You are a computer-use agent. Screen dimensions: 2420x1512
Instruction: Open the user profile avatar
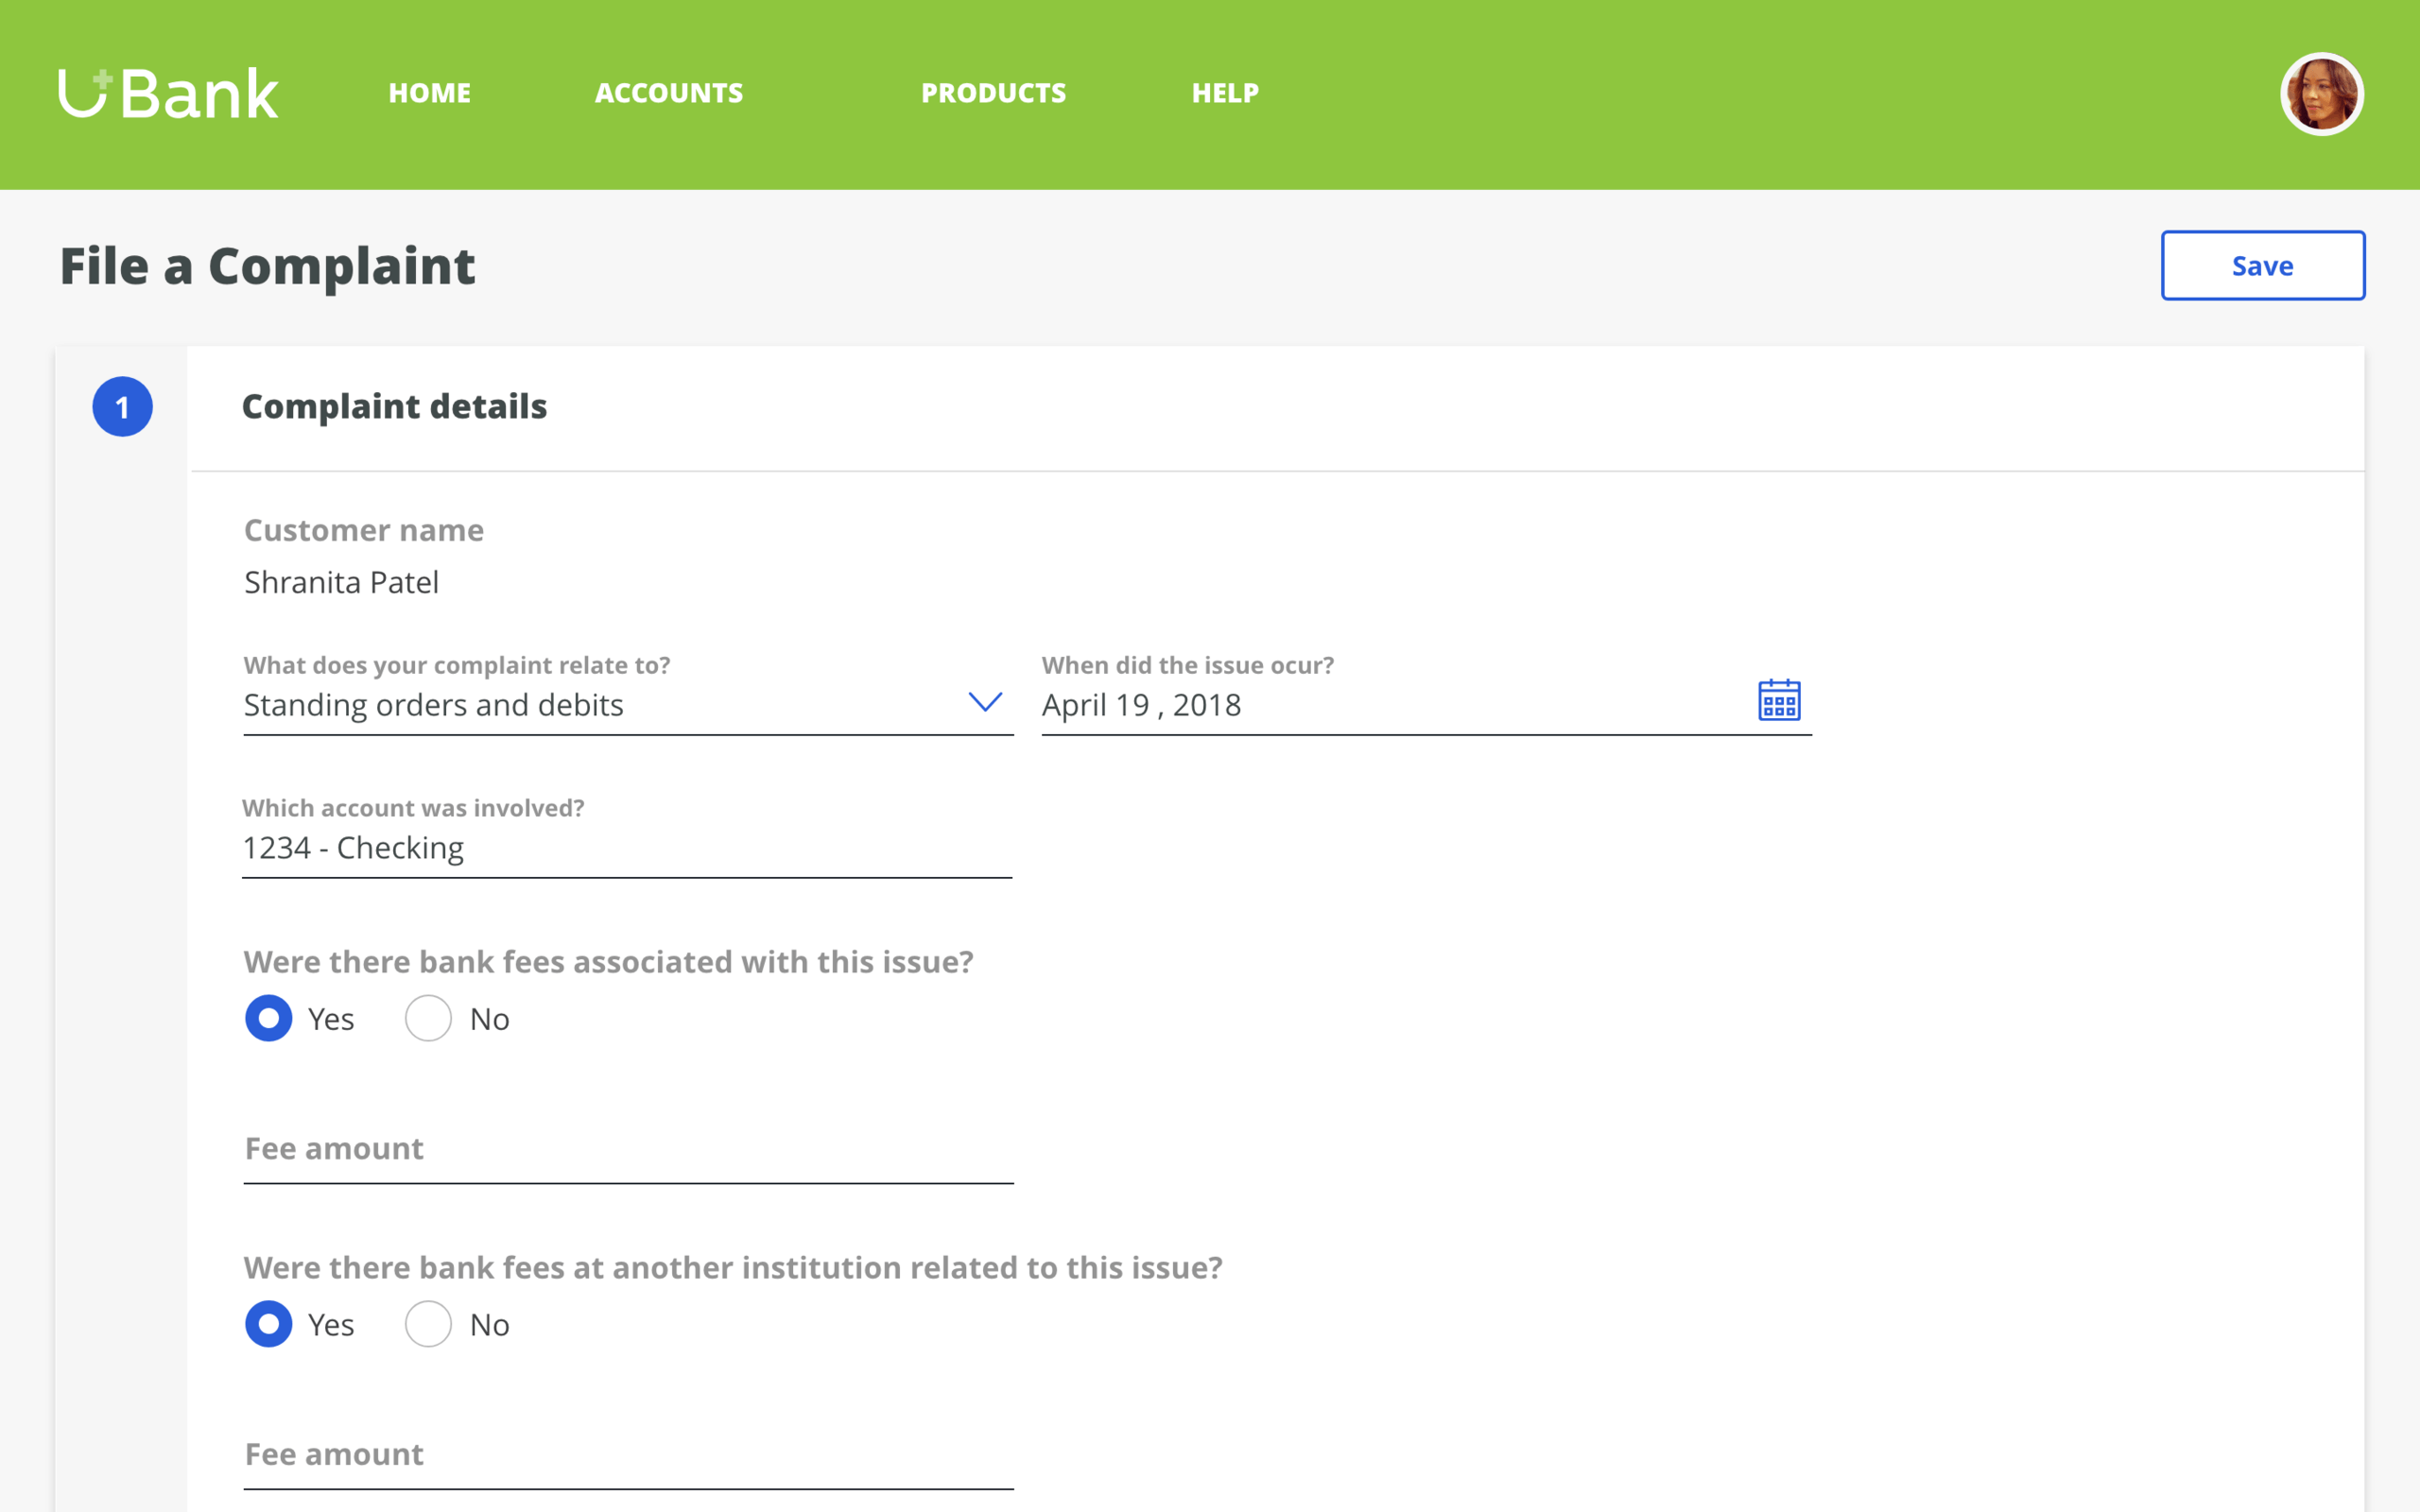pos(2321,94)
